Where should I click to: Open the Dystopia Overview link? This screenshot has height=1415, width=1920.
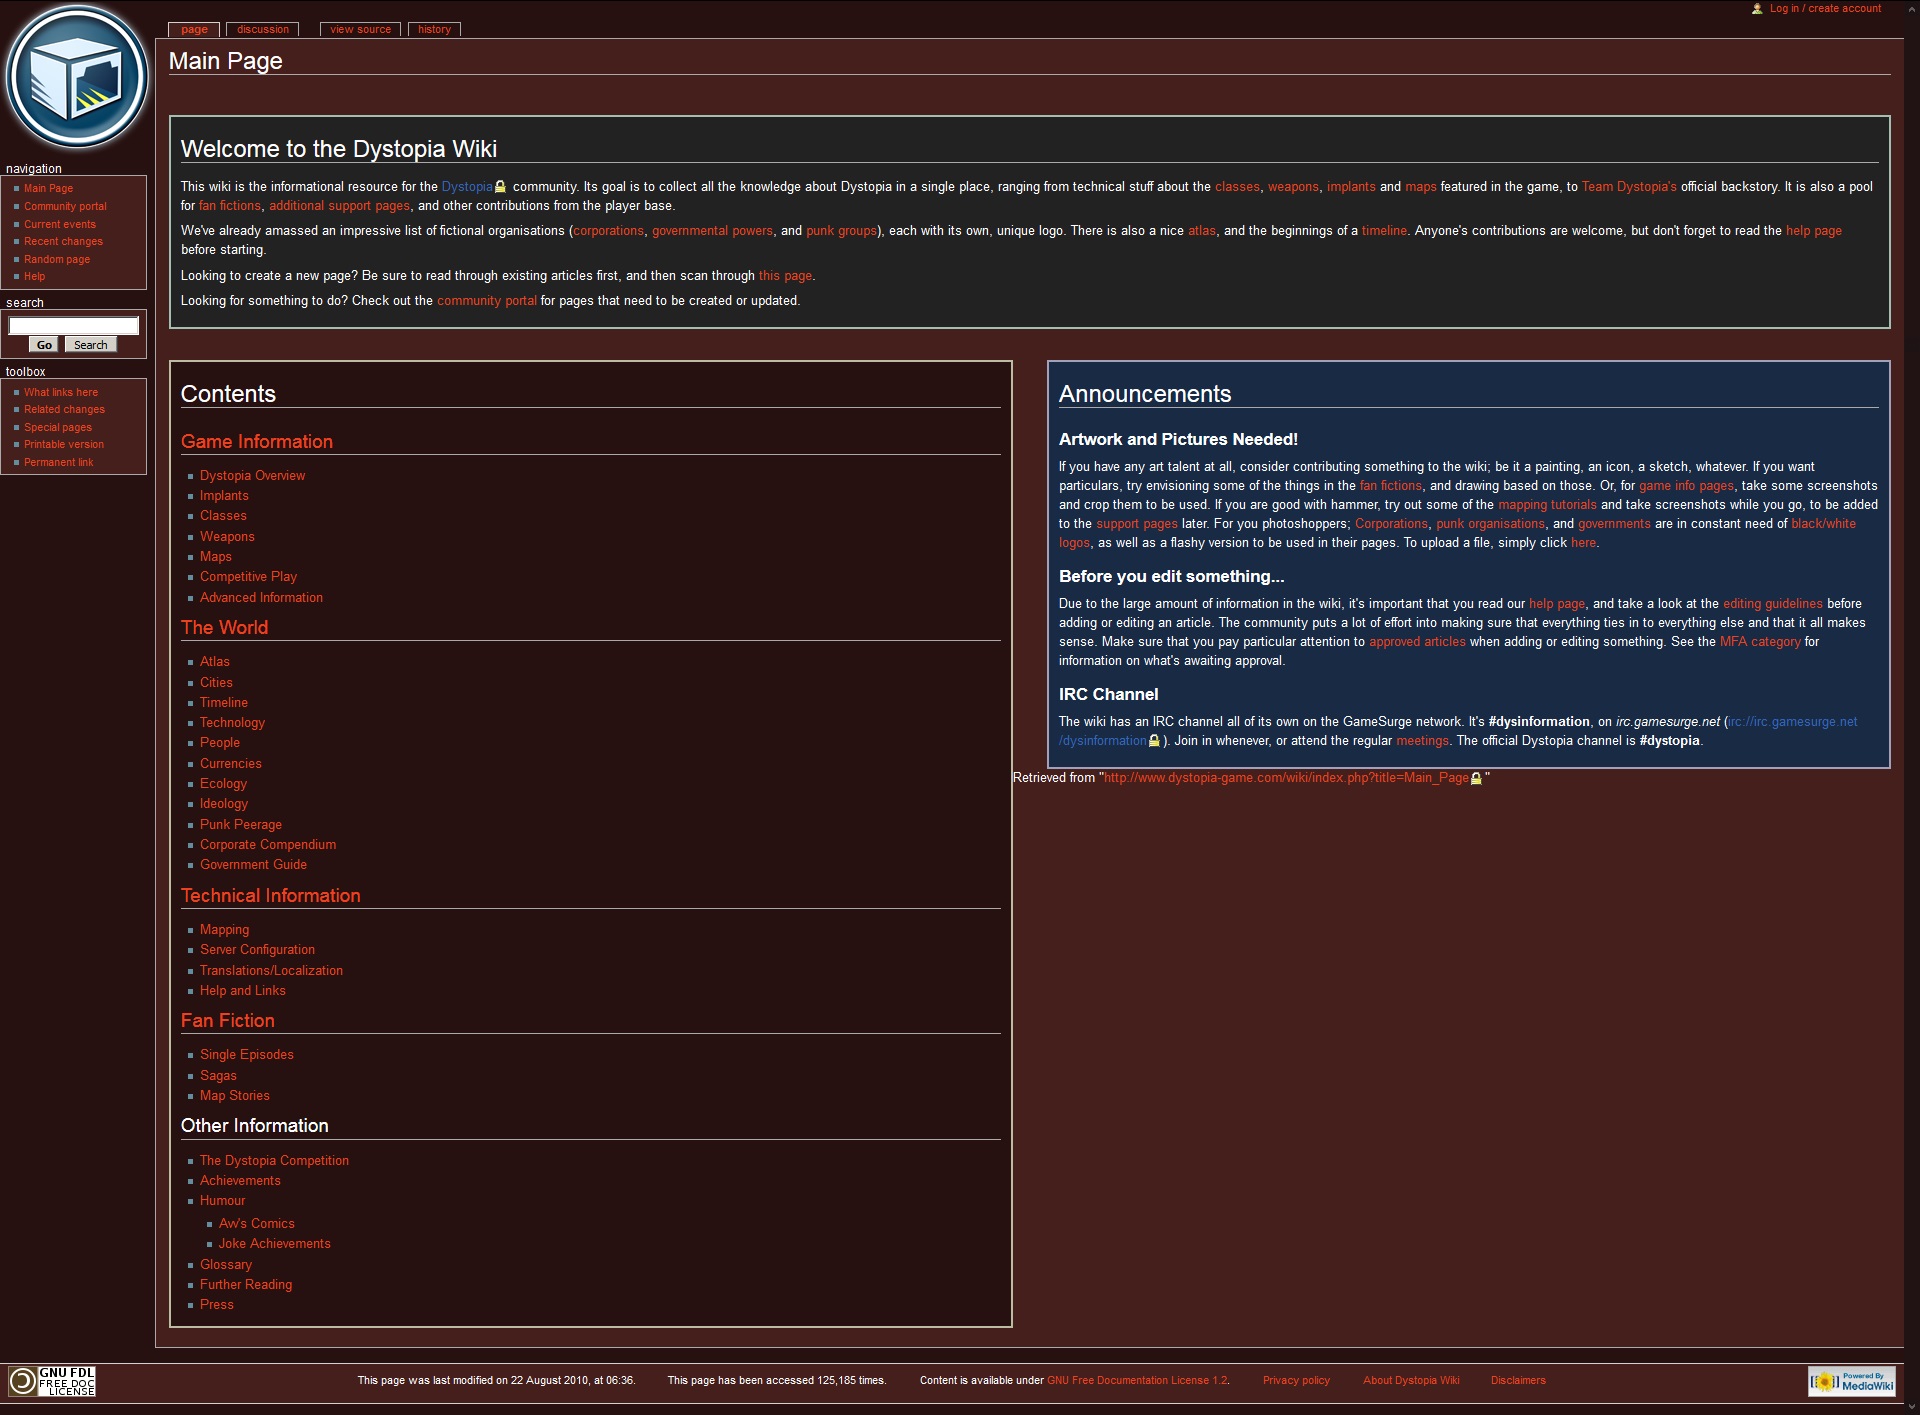pyautogui.click(x=252, y=475)
